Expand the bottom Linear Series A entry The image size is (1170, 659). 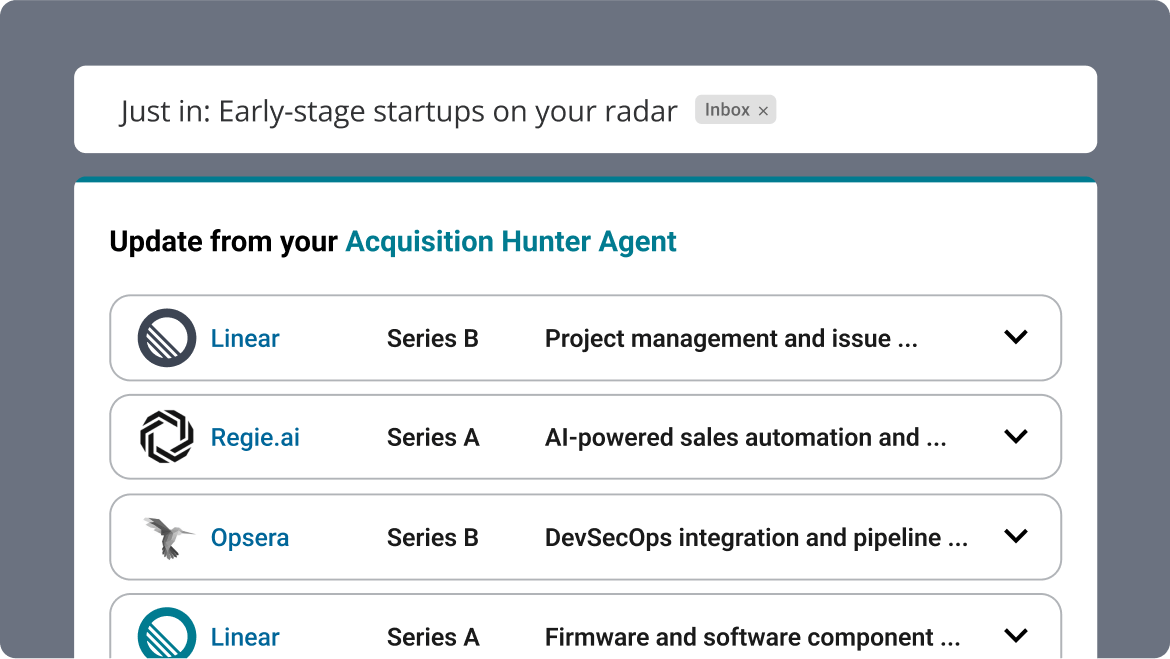click(1016, 634)
